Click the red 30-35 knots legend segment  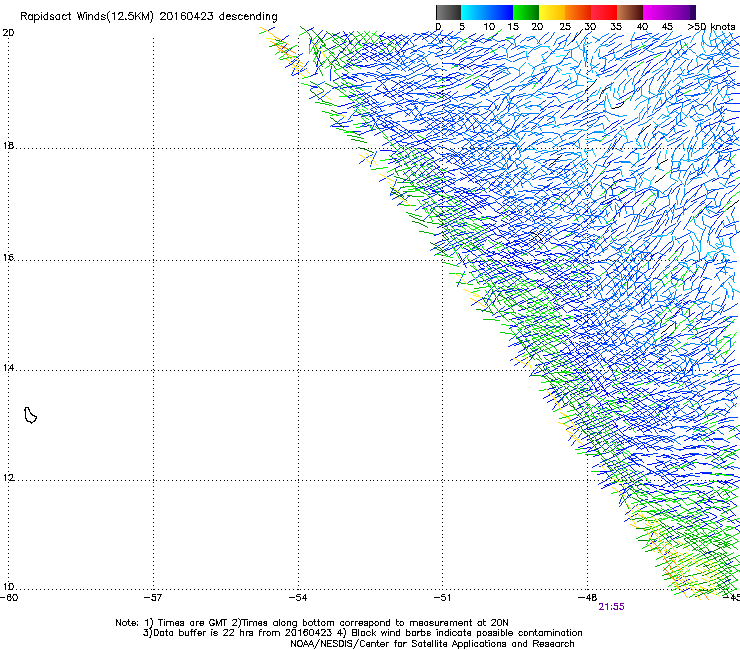604,12
